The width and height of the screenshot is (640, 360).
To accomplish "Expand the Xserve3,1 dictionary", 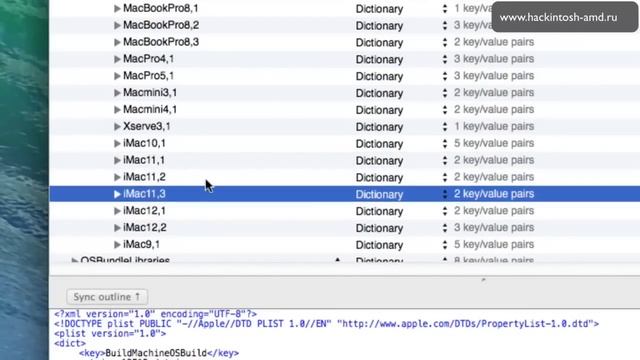I will tap(117, 127).
